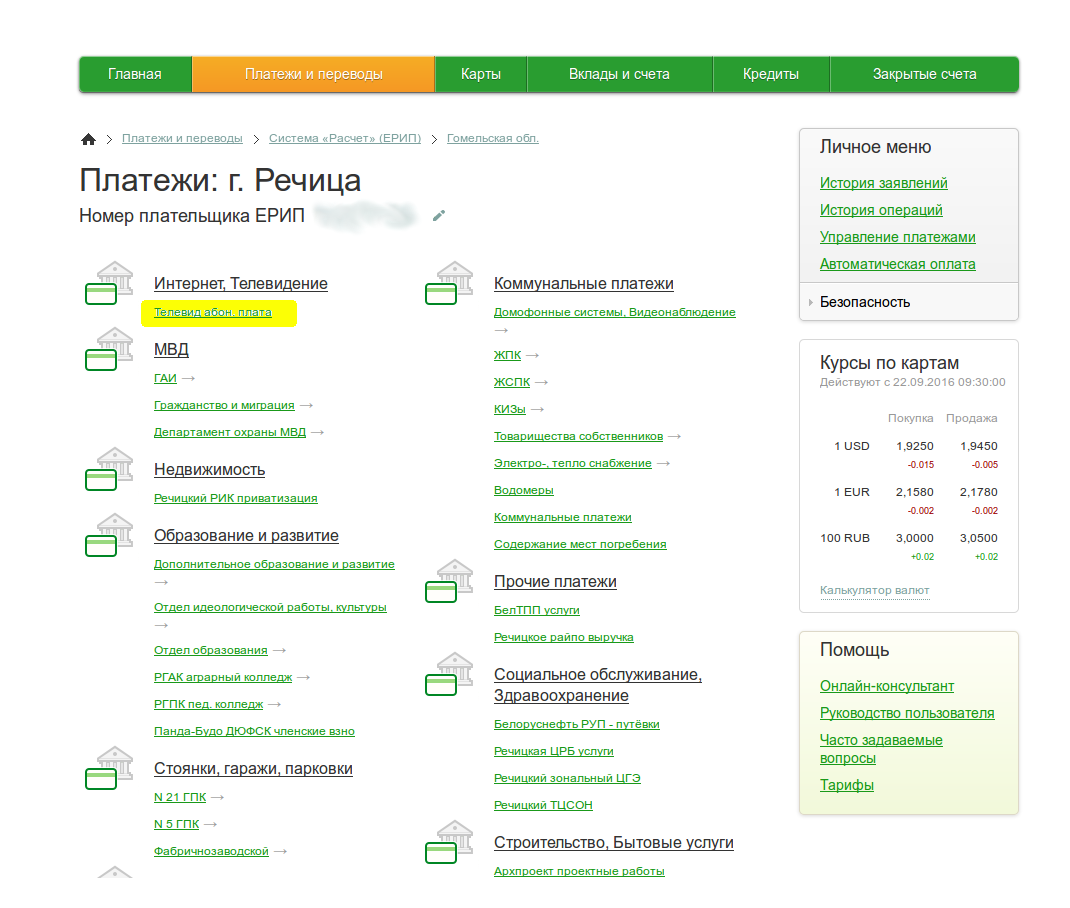Choose Департамент охраны МВД

point(230,433)
